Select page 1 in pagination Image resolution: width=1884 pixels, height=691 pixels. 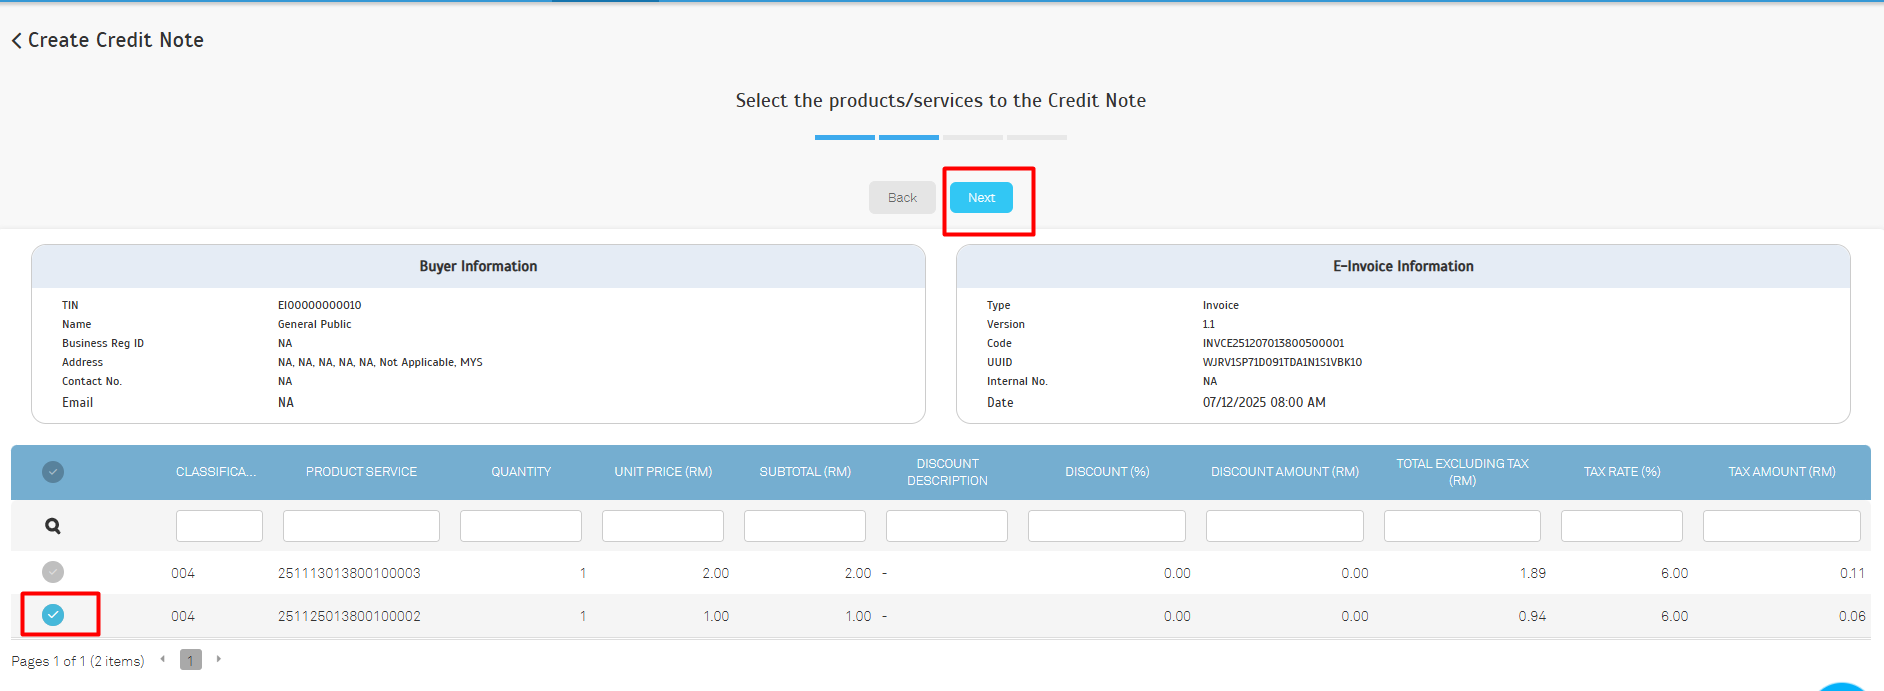[x=190, y=660]
